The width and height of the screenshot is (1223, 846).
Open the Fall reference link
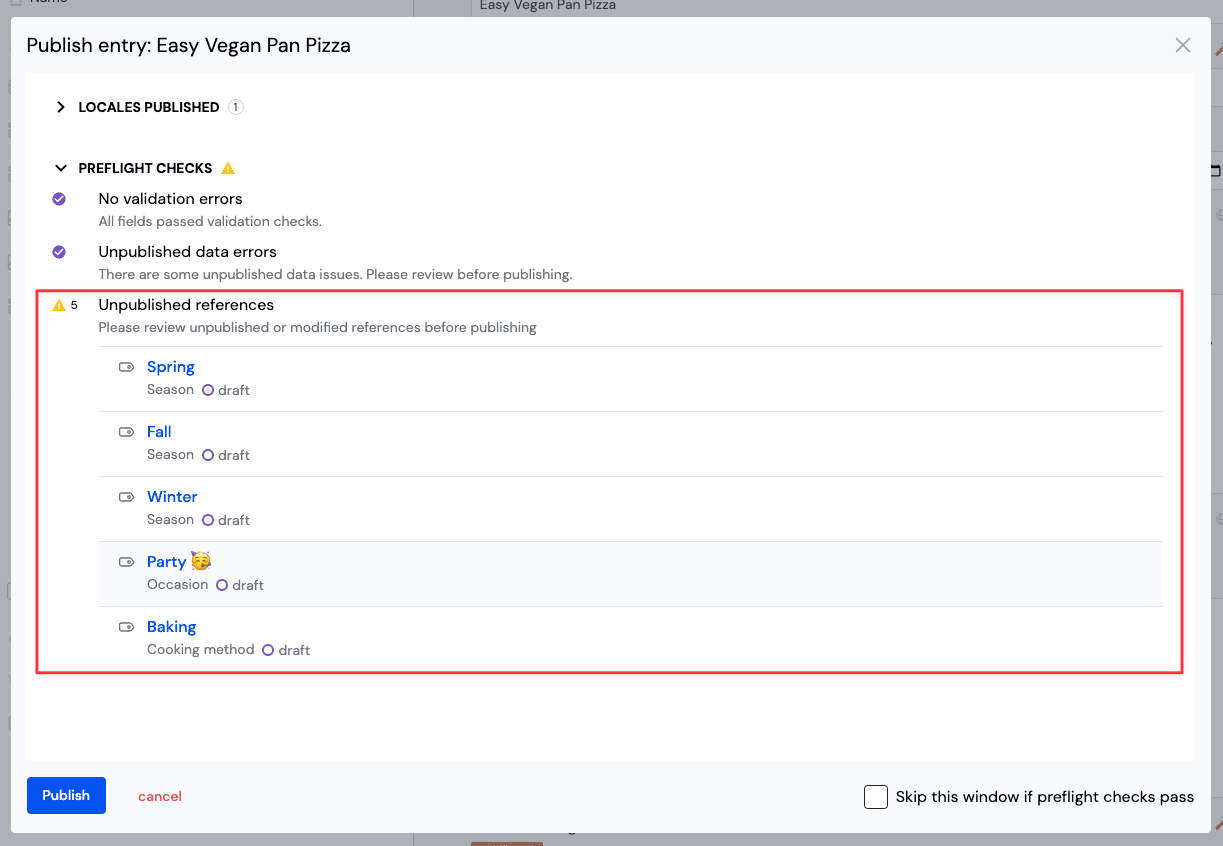pos(159,432)
